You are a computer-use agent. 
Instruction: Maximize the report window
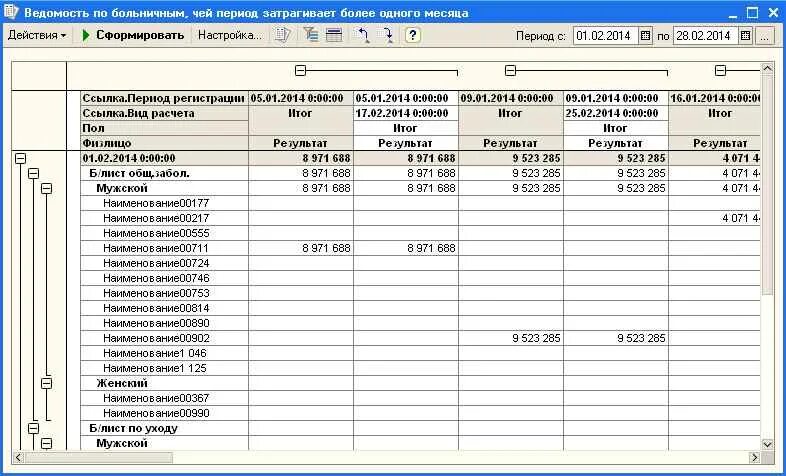point(752,12)
